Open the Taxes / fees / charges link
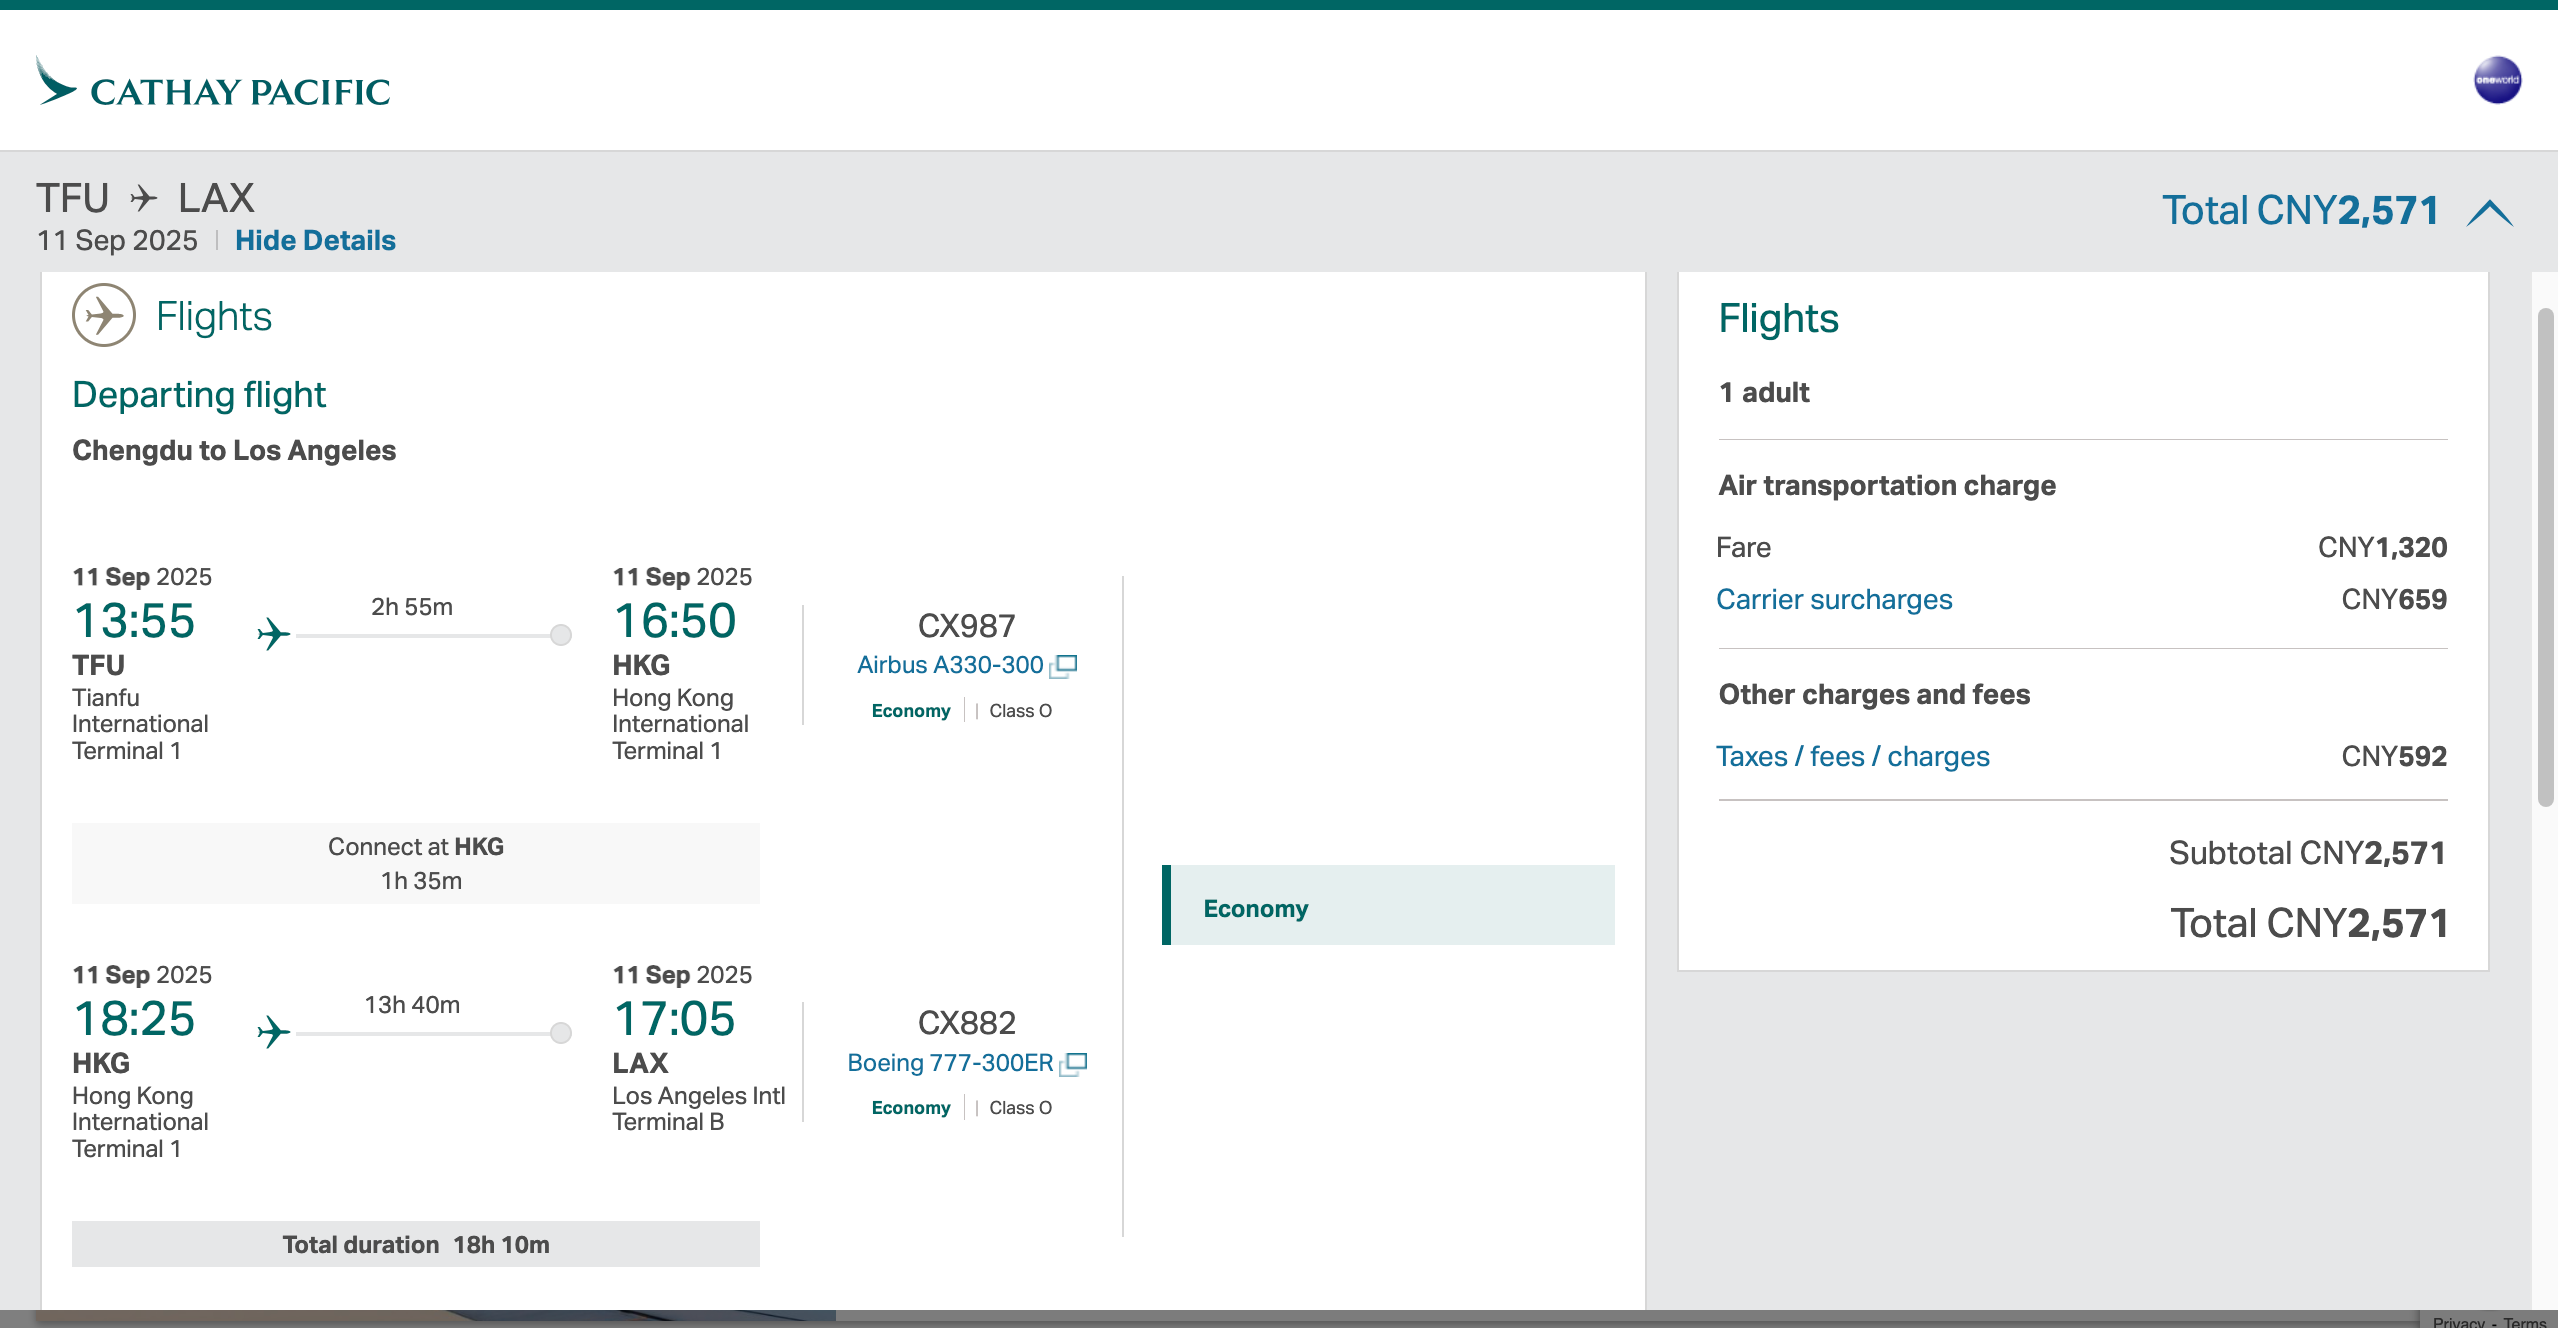This screenshot has width=2558, height=1328. 1853,757
